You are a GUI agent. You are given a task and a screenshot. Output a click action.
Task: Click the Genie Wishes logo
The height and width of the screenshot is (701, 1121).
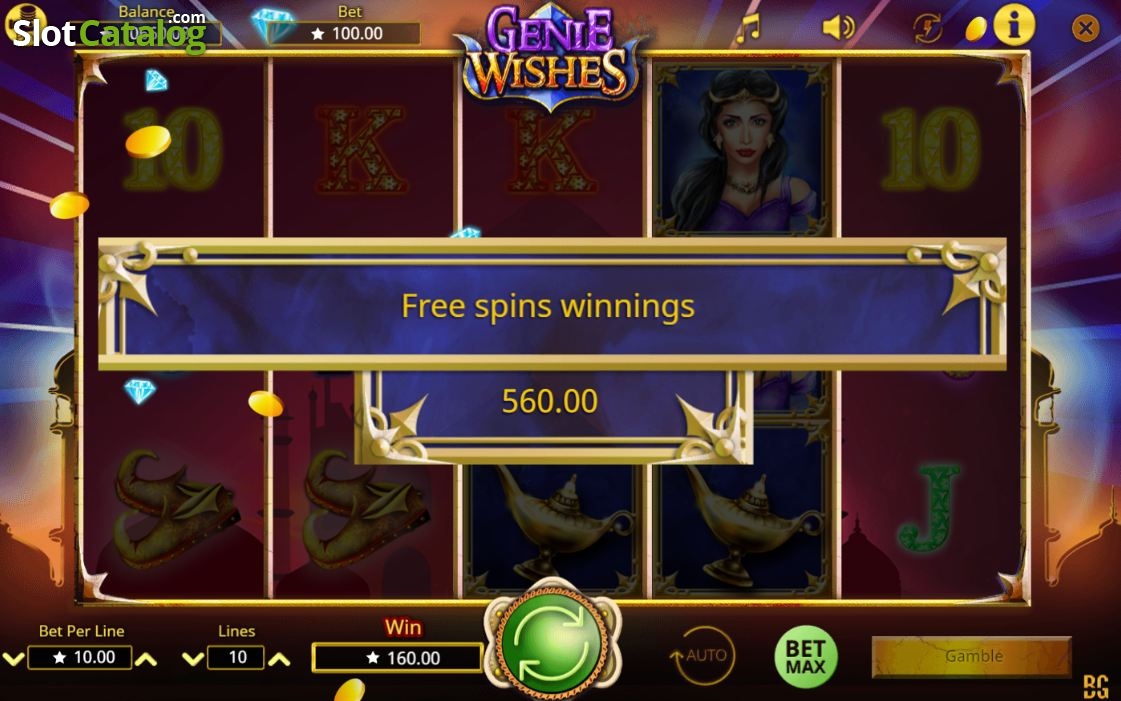549,57
